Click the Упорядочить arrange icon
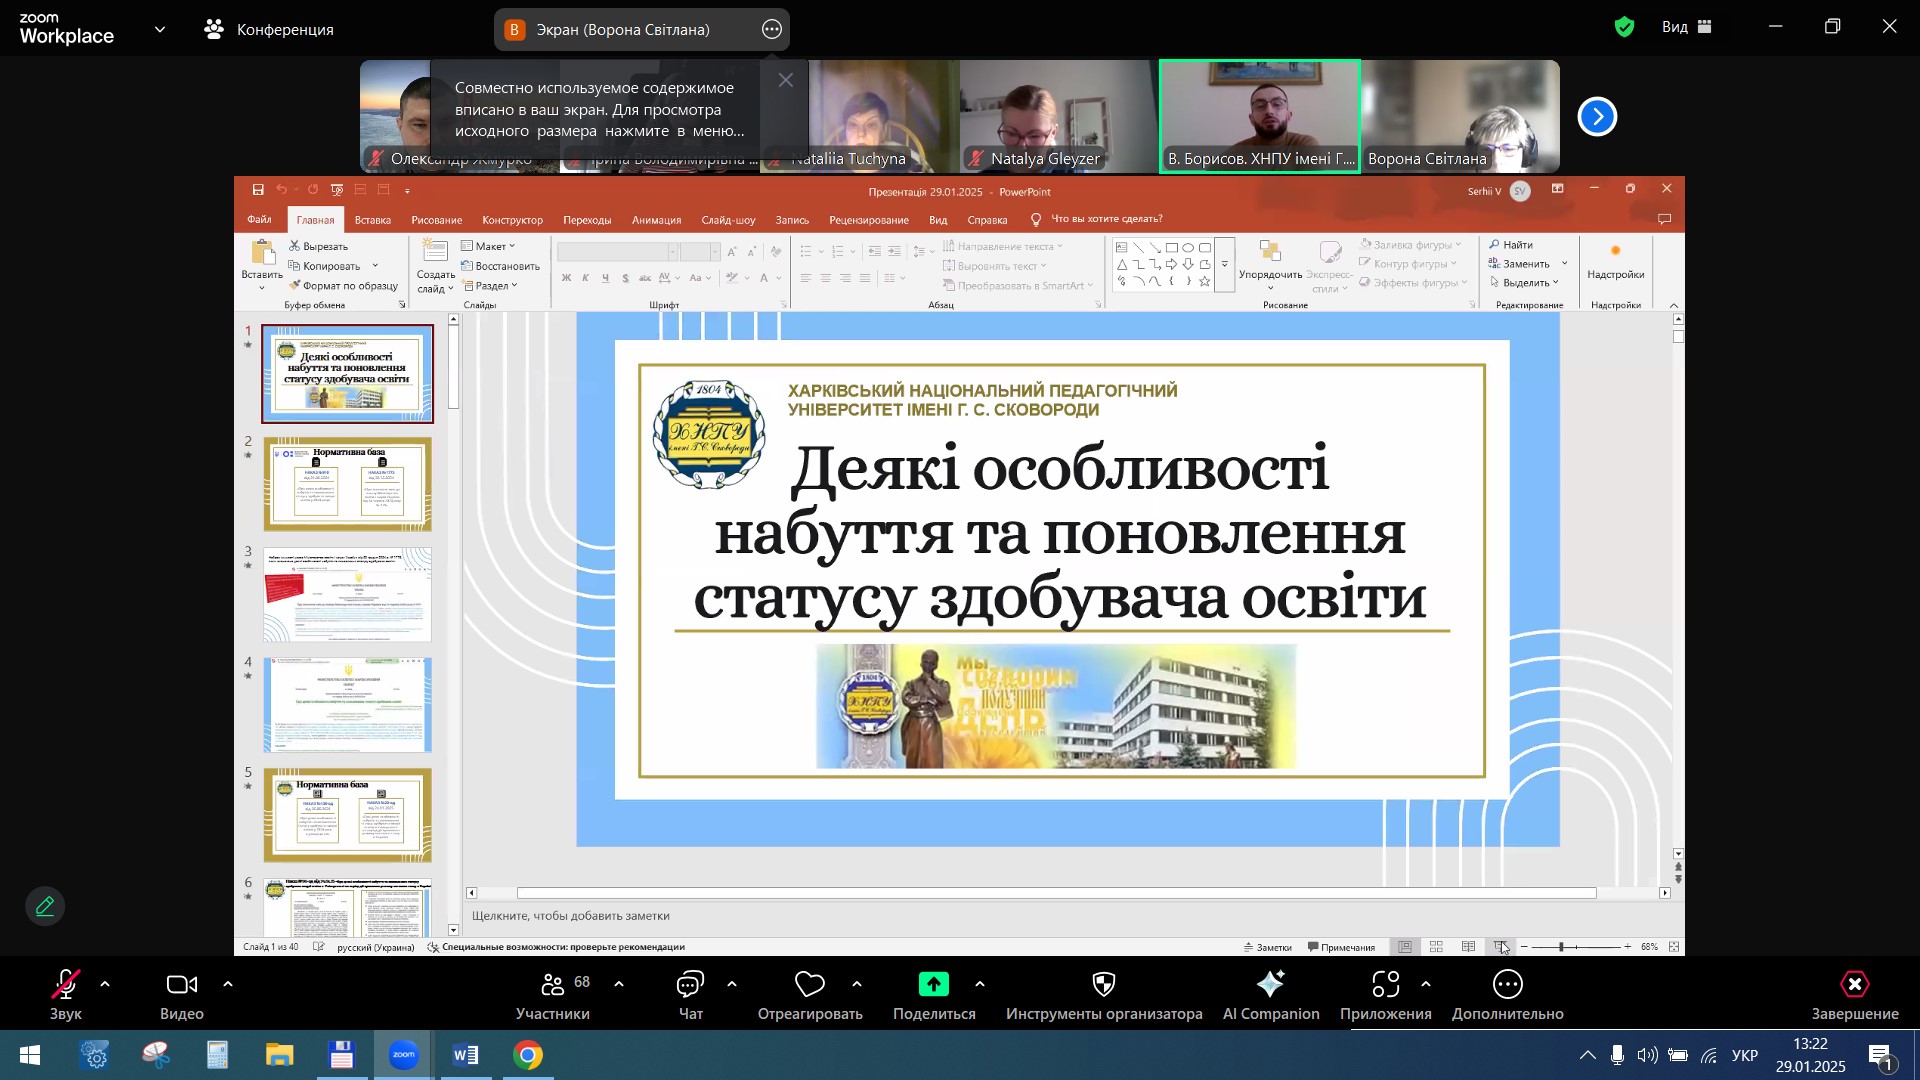 click(x=1270, y=252)
